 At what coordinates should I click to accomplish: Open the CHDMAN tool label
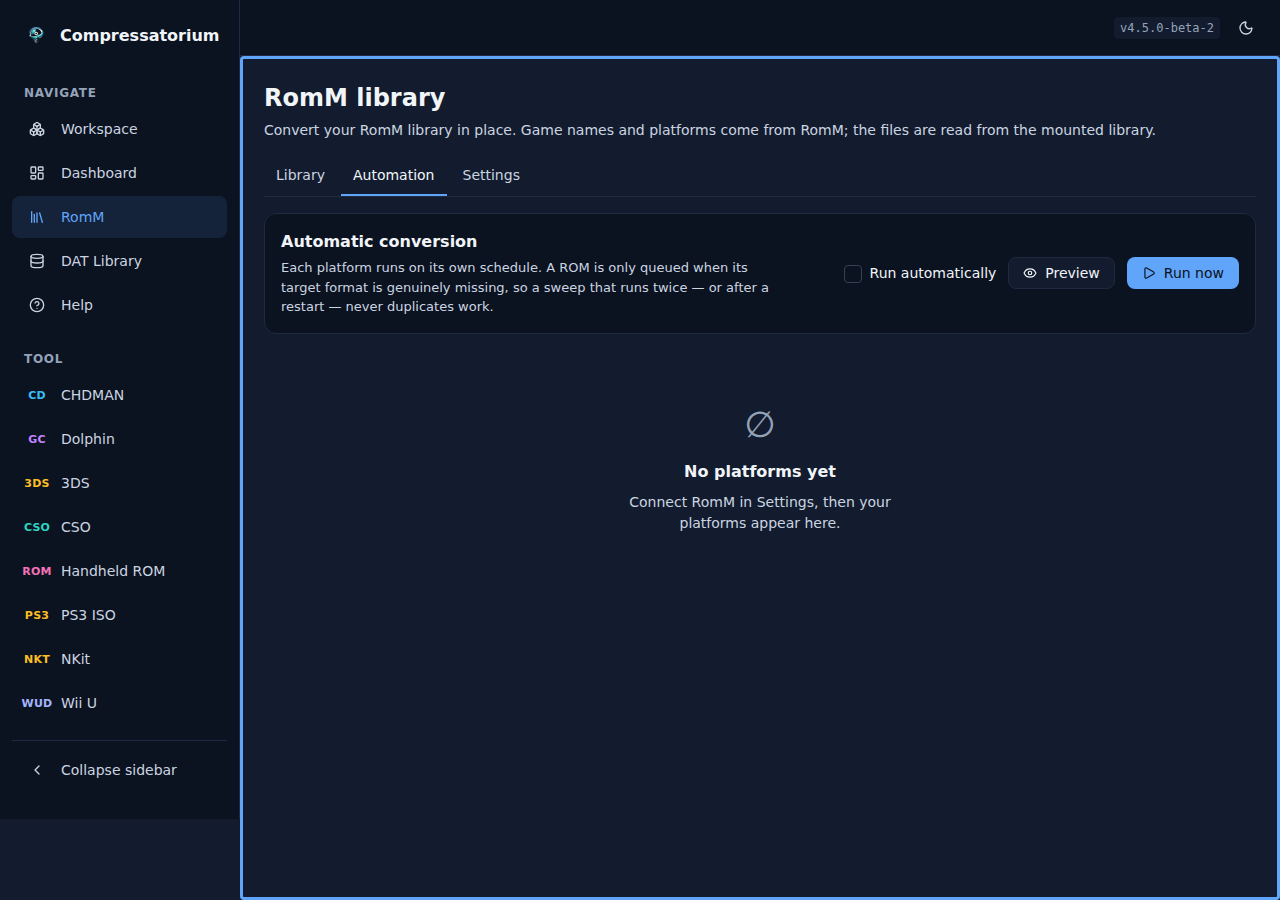click(92, 395)
